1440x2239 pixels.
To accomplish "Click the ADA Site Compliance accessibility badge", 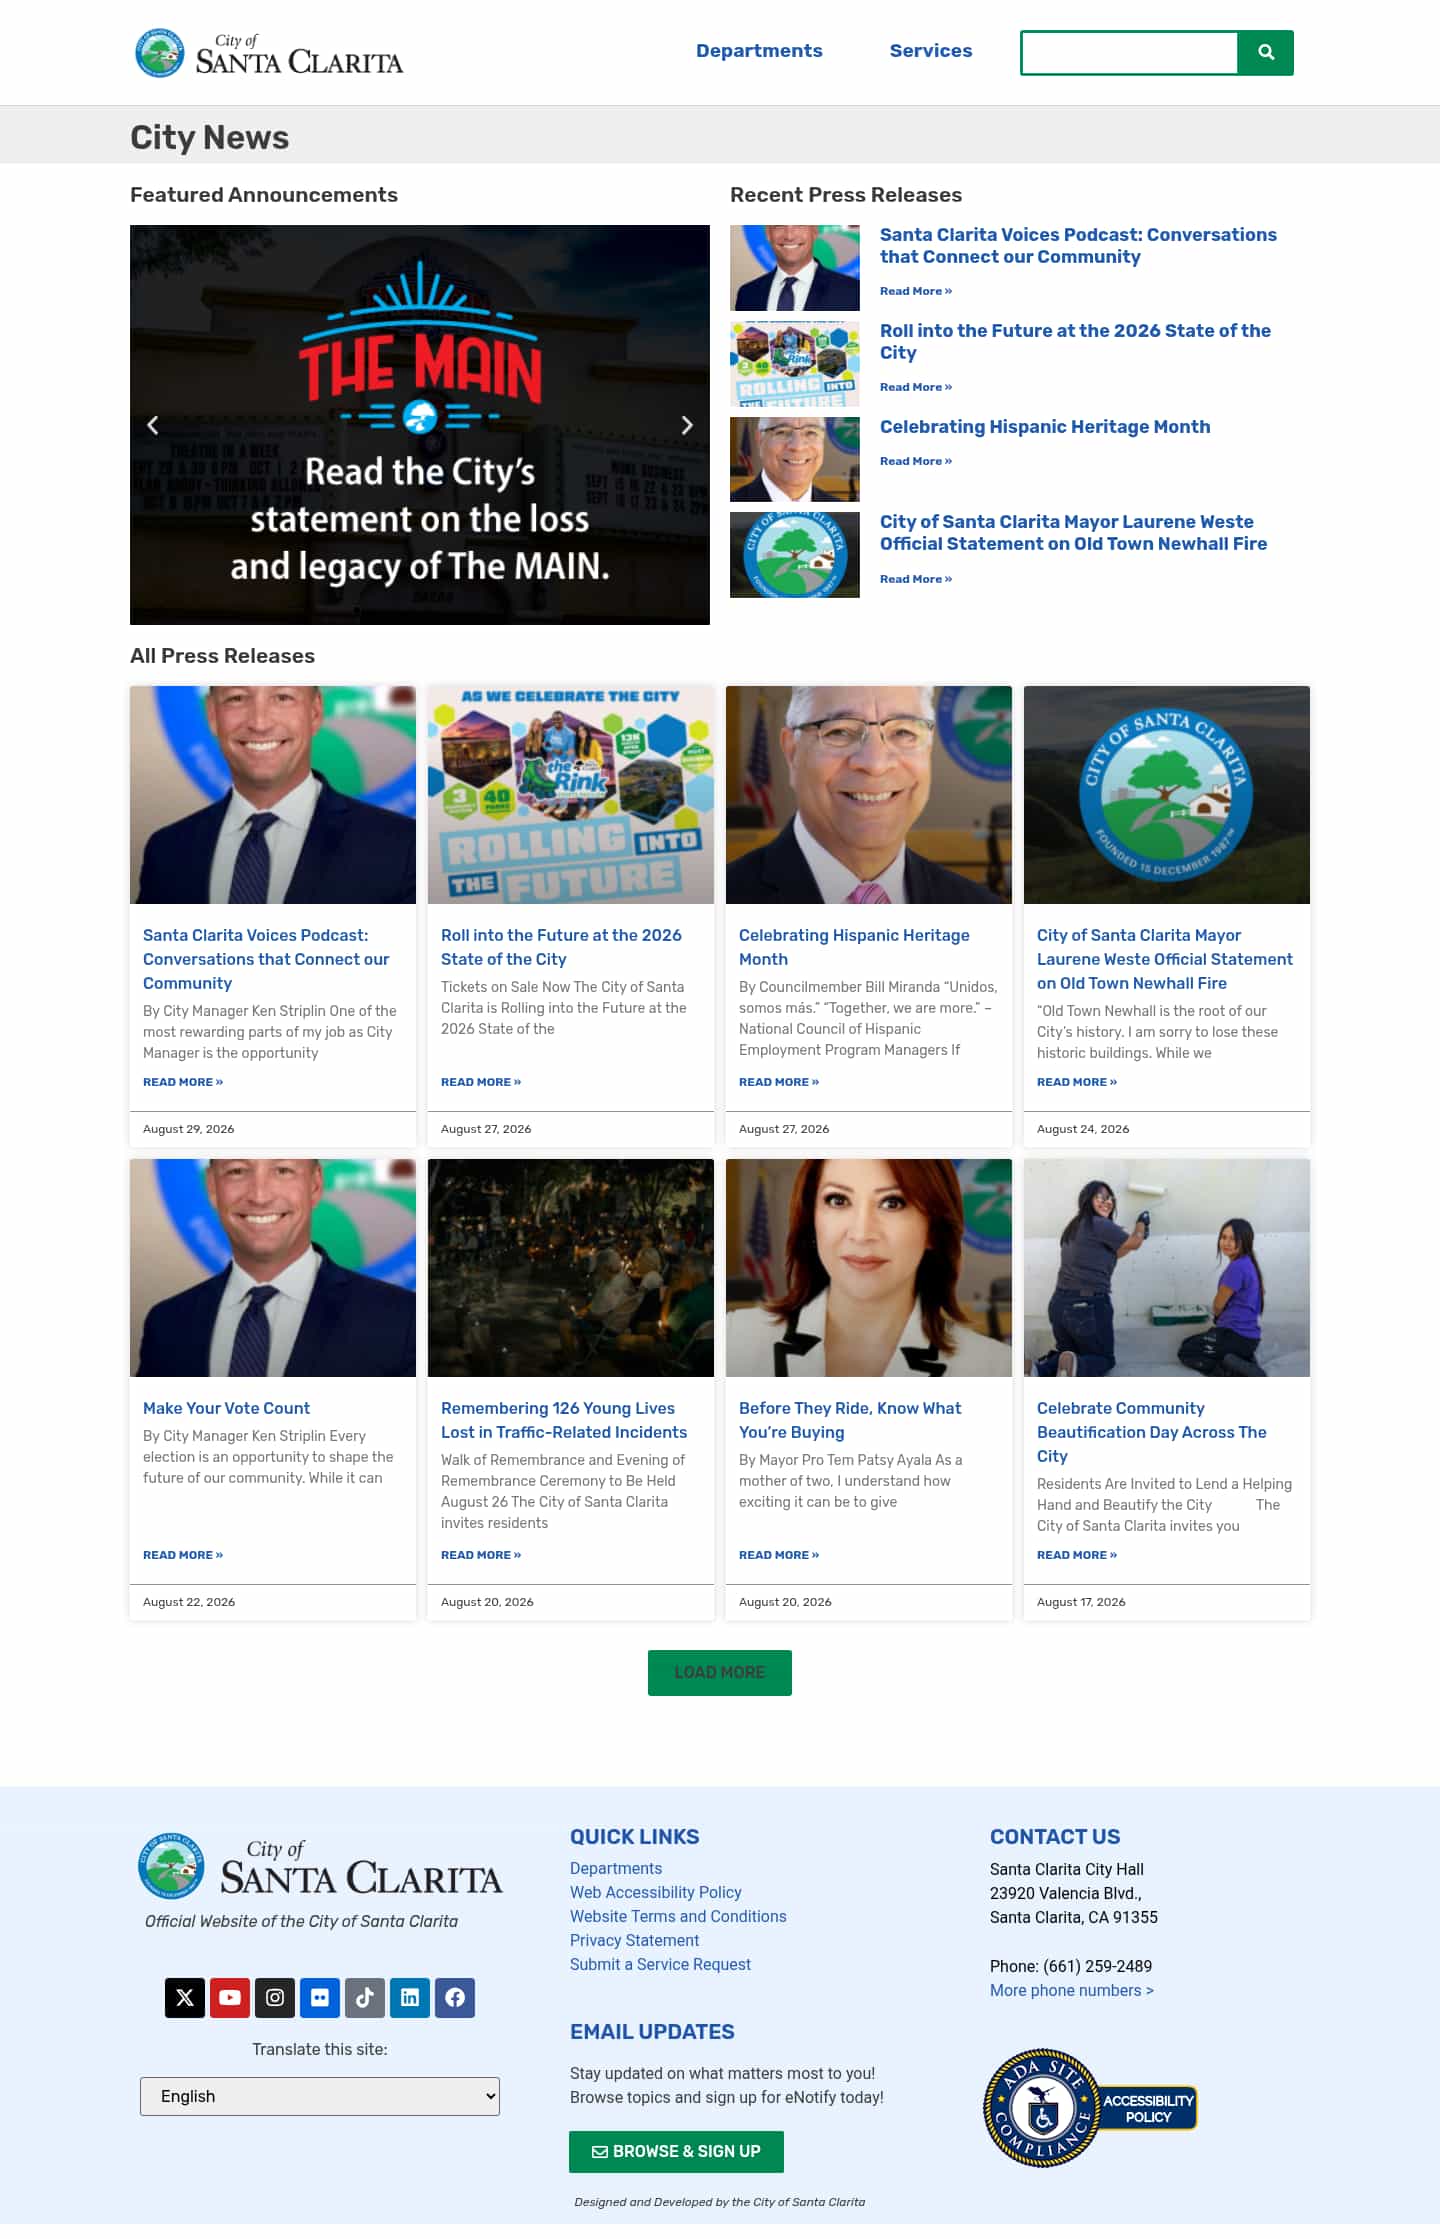I will tap(1090, 2108).
